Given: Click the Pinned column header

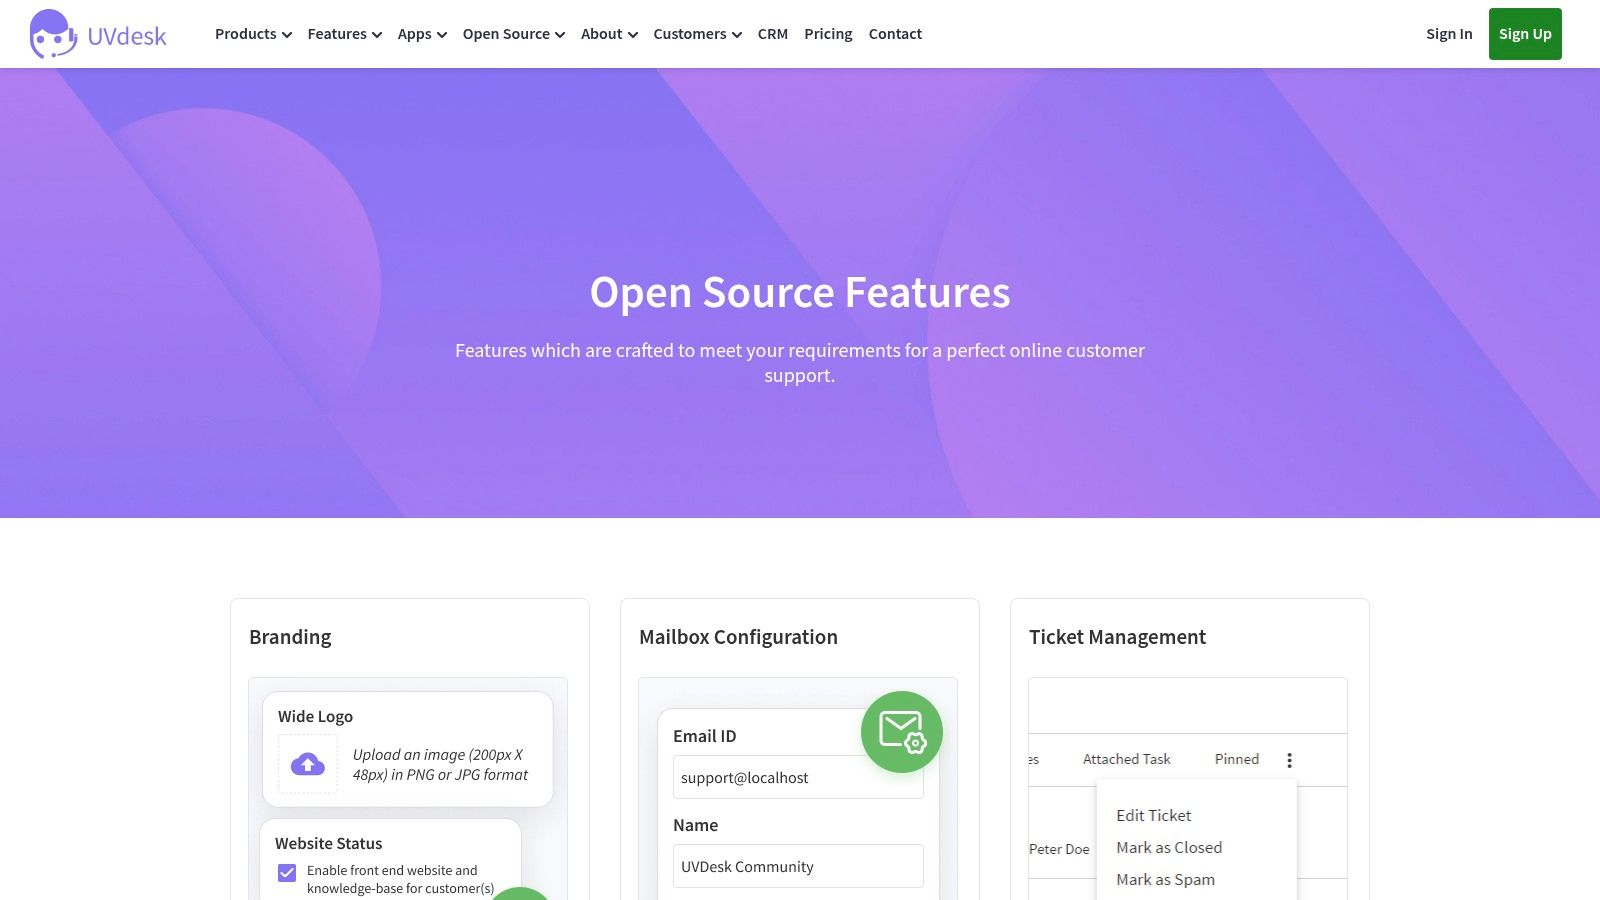Looking at the screenshot, I should 1237,759.
